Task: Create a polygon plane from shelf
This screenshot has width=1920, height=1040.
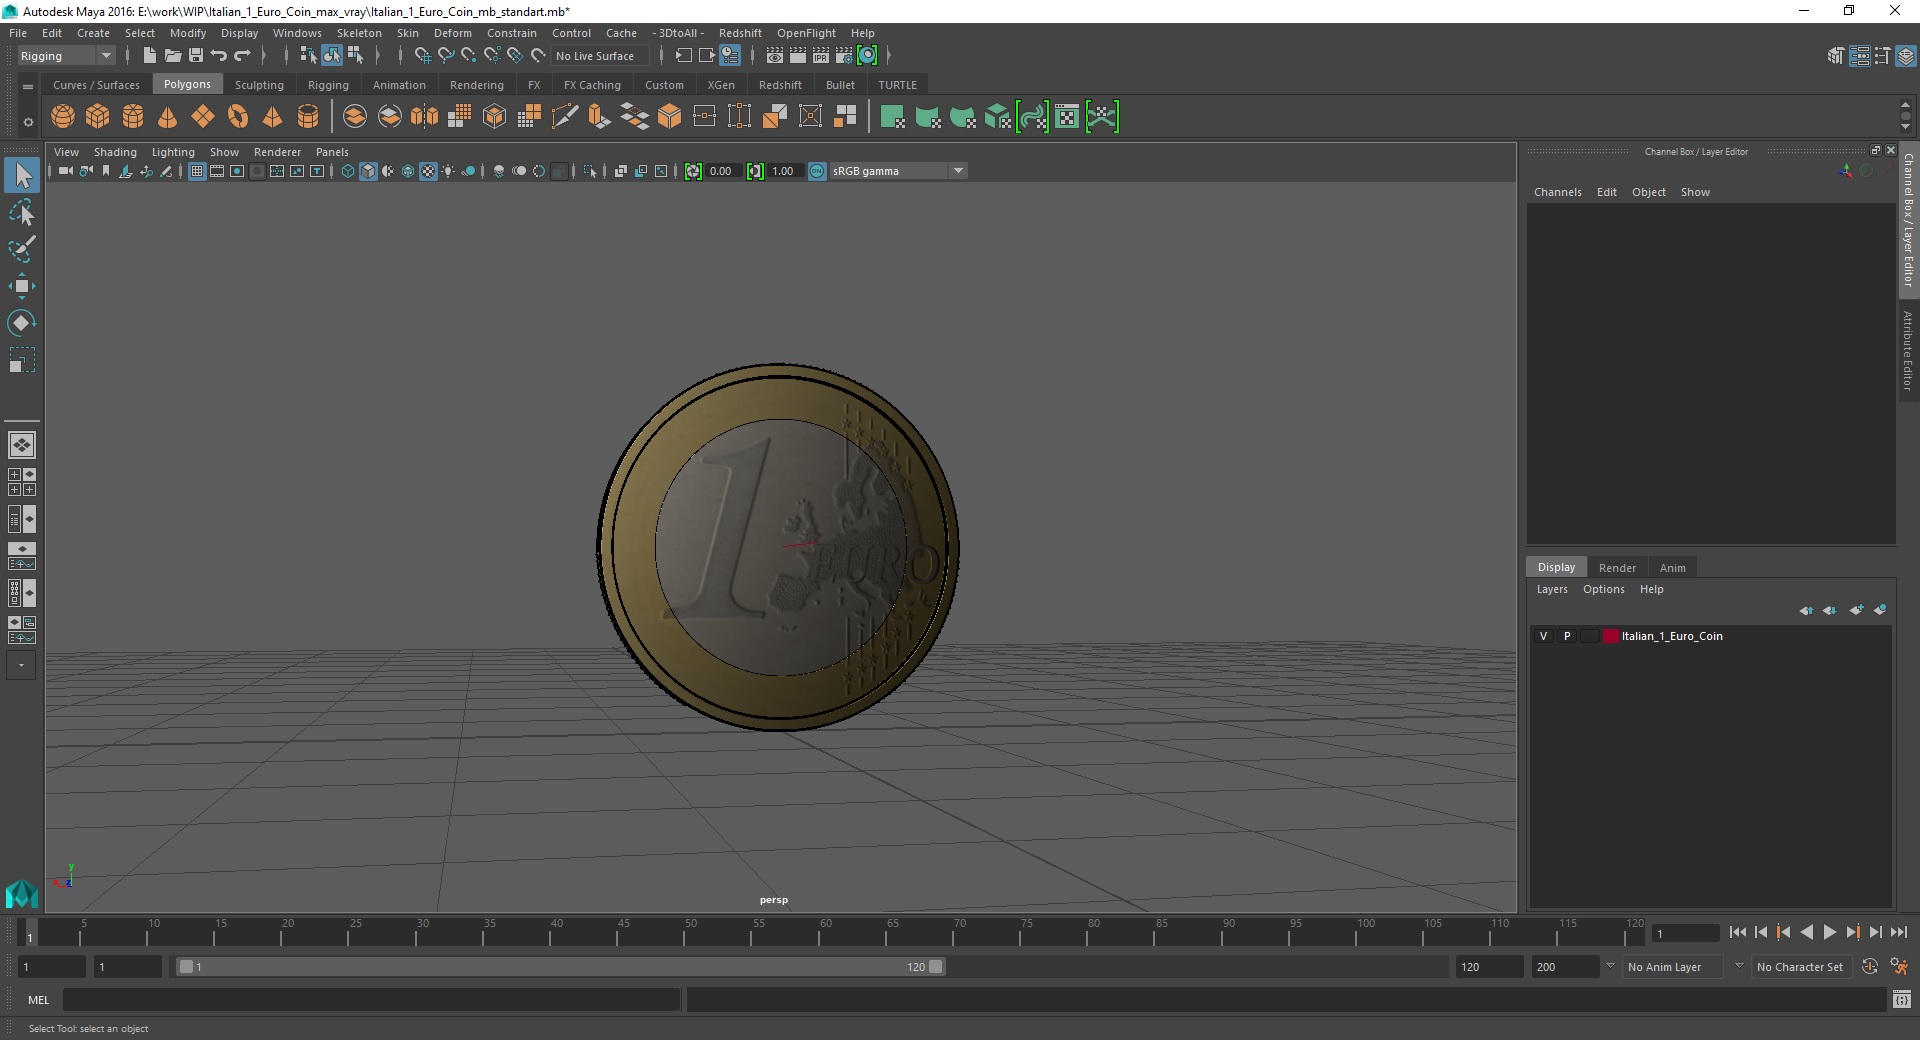Action: pyautogui.click(x=203, y=117)
